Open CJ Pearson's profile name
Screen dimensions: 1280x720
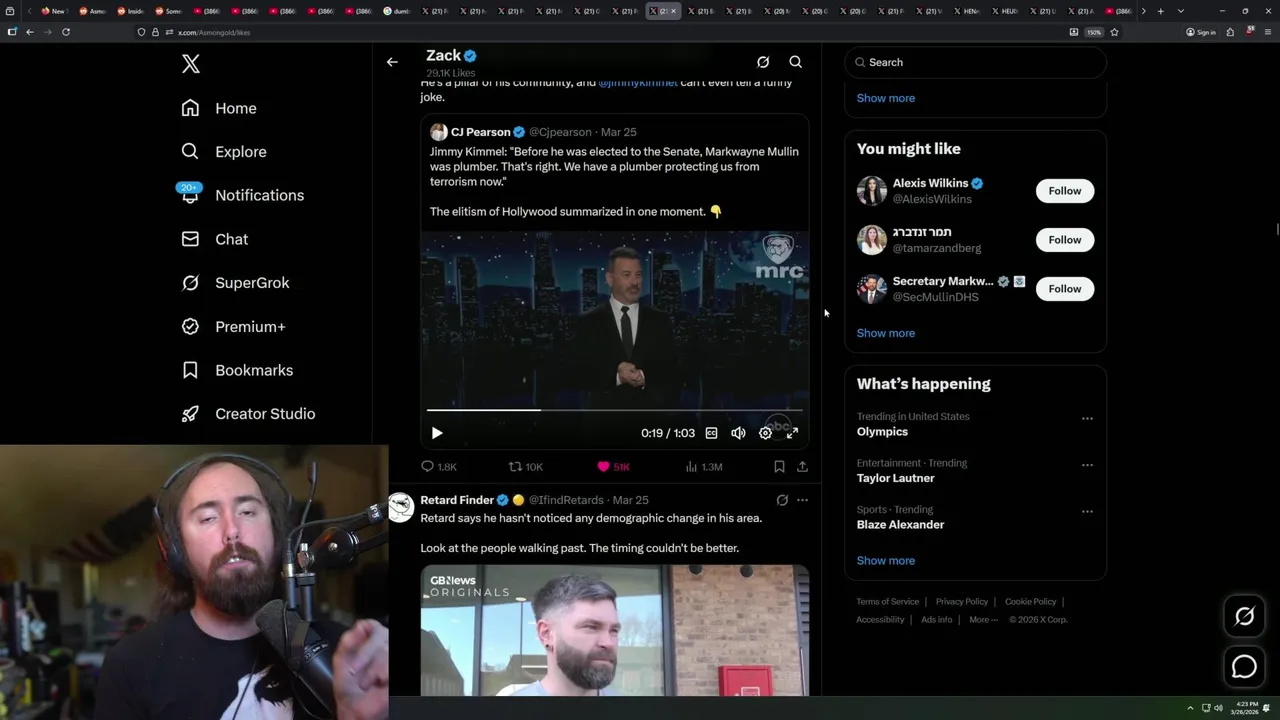tap(480, 132)
